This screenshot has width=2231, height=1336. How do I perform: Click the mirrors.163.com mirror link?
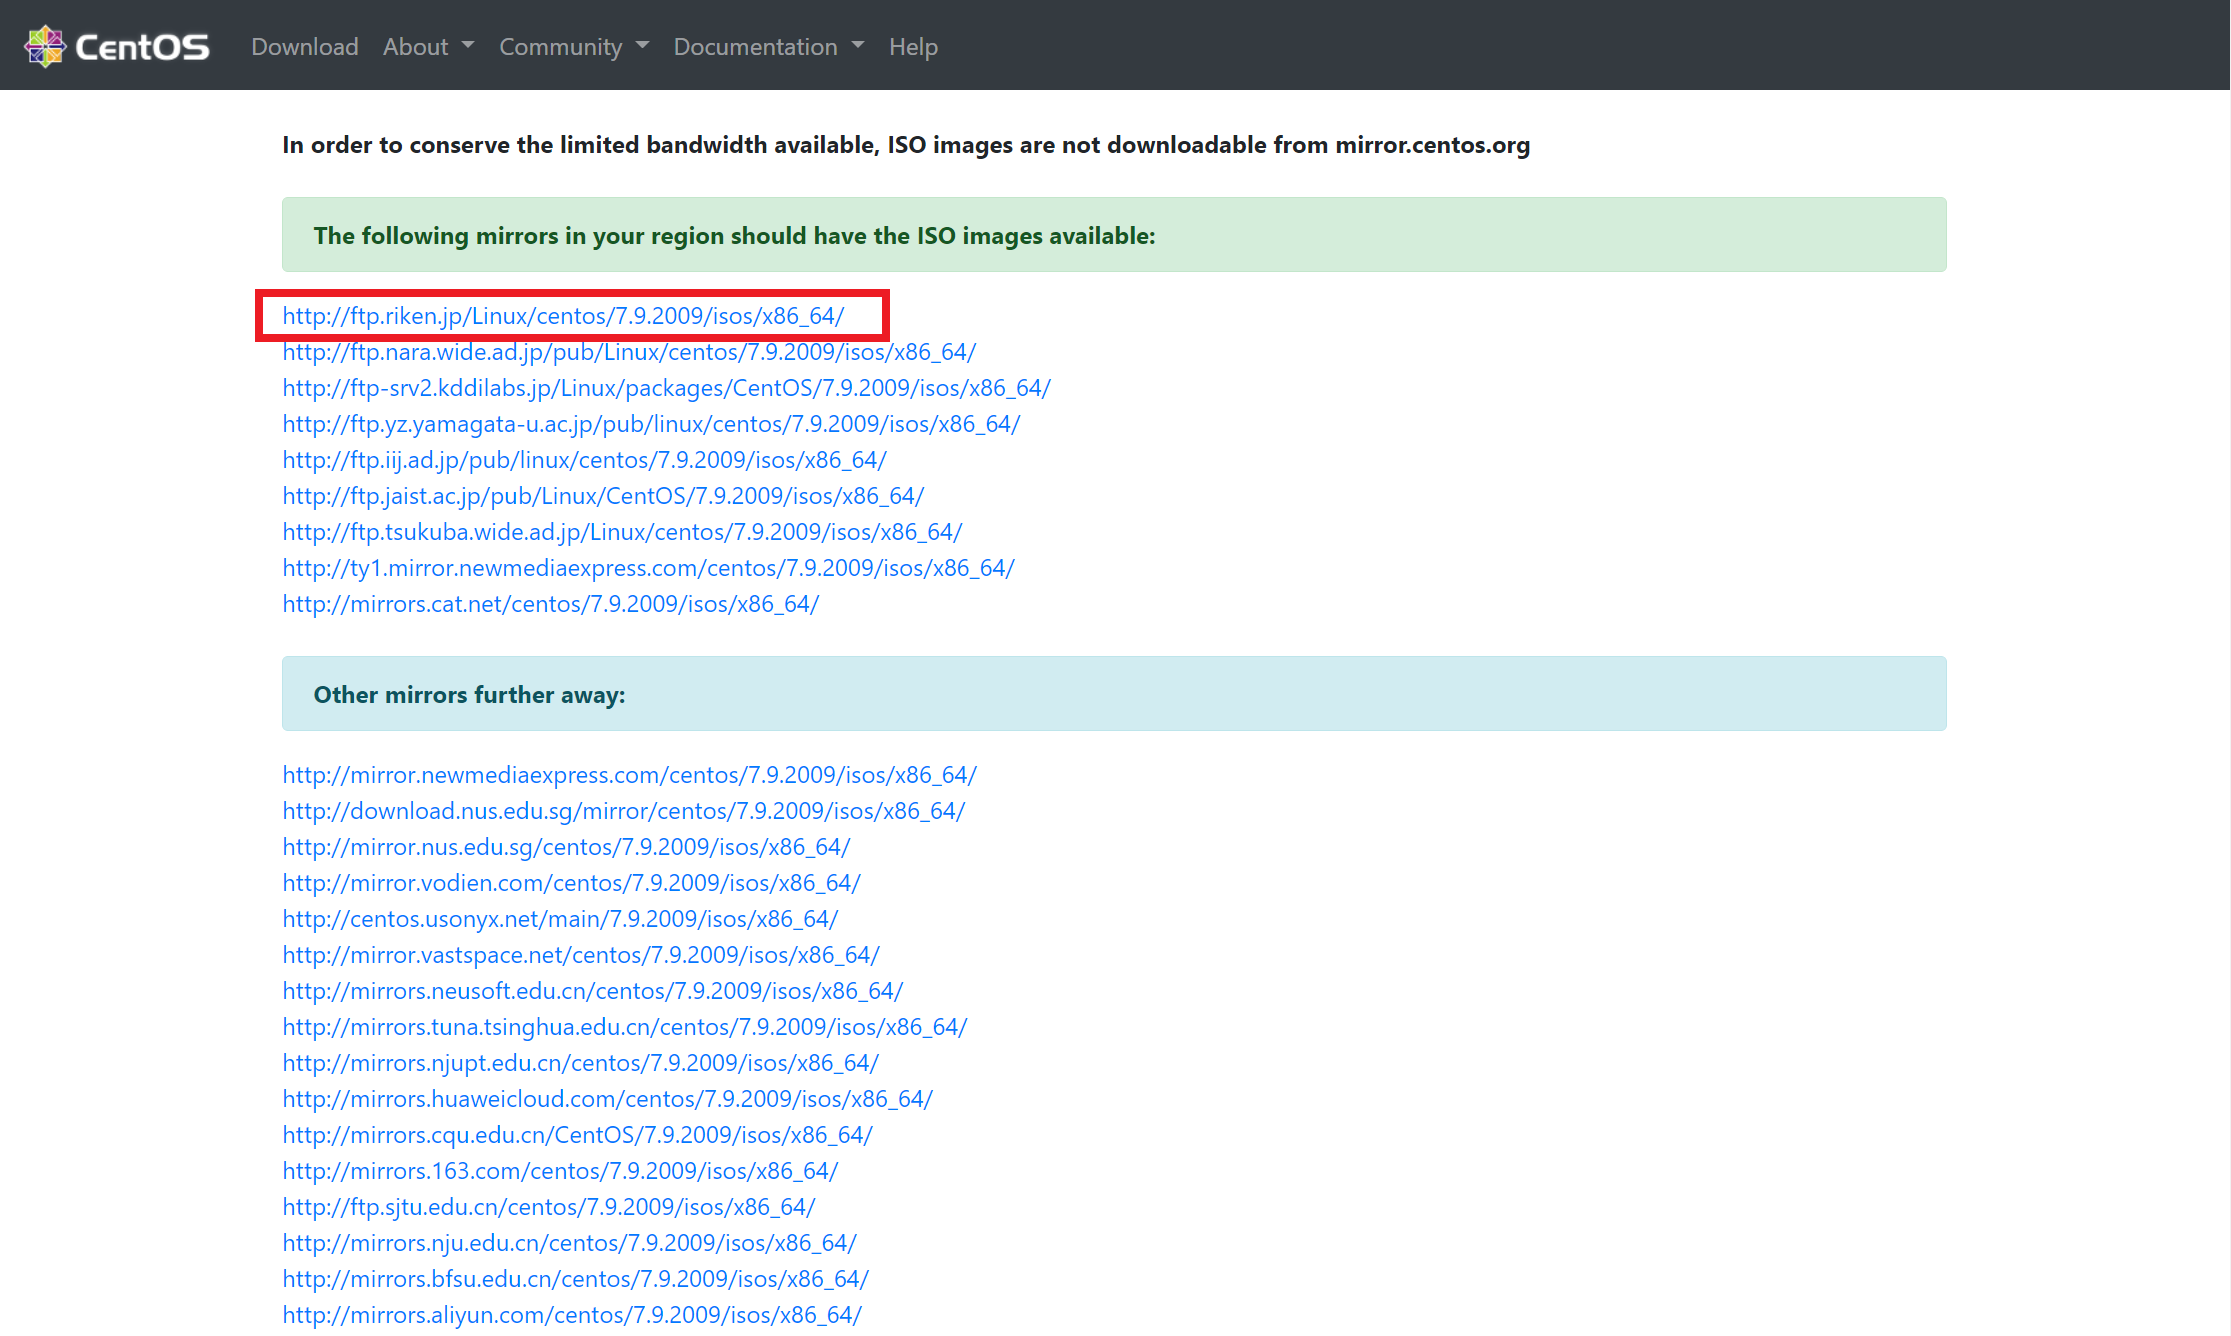coord(560,1171)
